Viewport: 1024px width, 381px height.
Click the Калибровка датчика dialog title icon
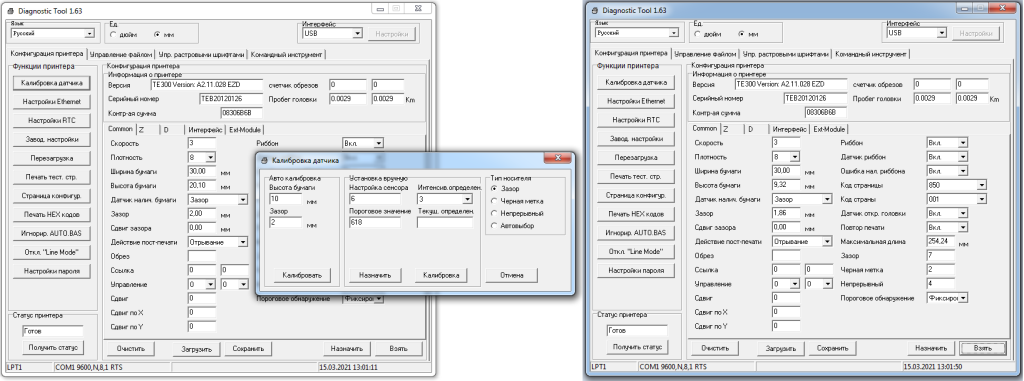tap(264, 159)
